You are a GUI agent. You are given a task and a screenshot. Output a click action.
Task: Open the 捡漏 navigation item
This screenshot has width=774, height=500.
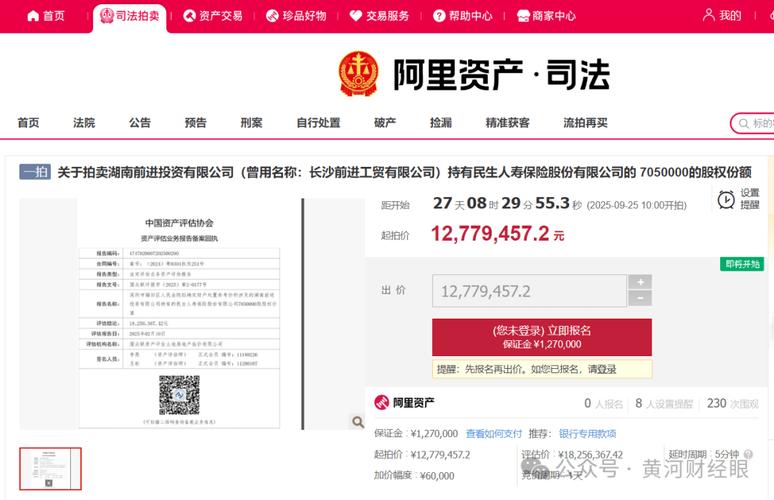point(441,122)
